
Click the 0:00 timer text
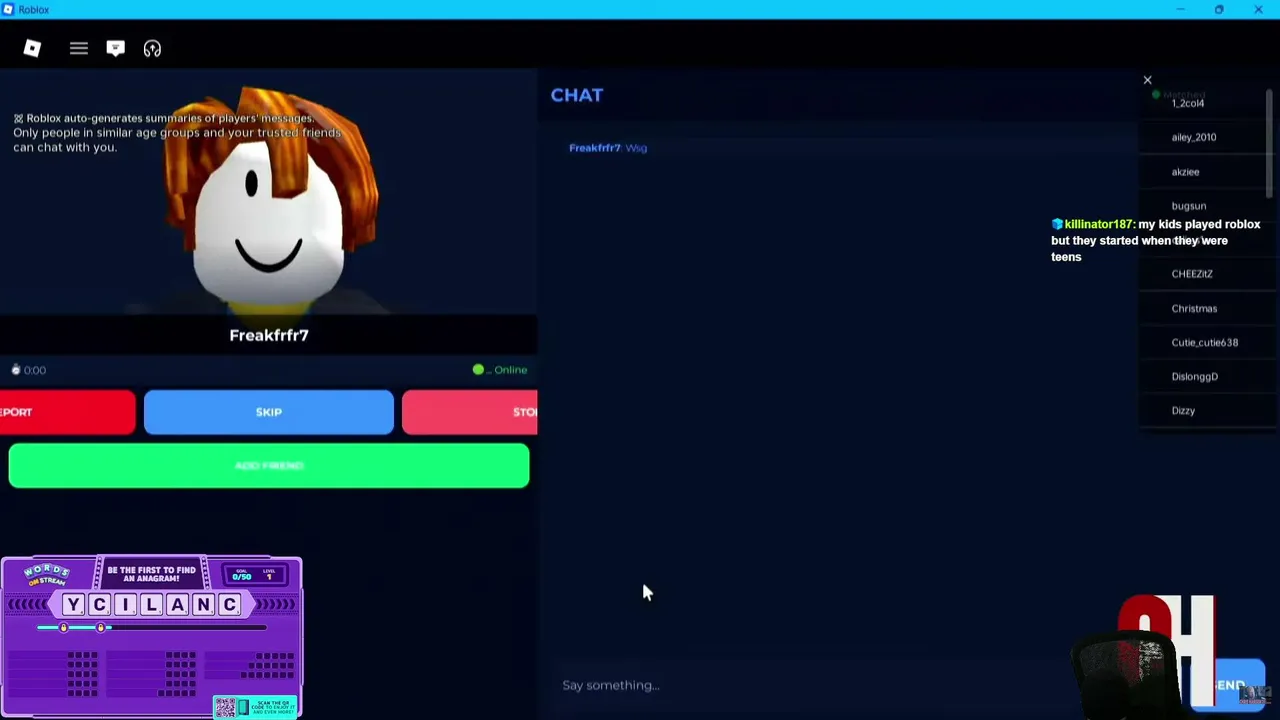point(35,370)
